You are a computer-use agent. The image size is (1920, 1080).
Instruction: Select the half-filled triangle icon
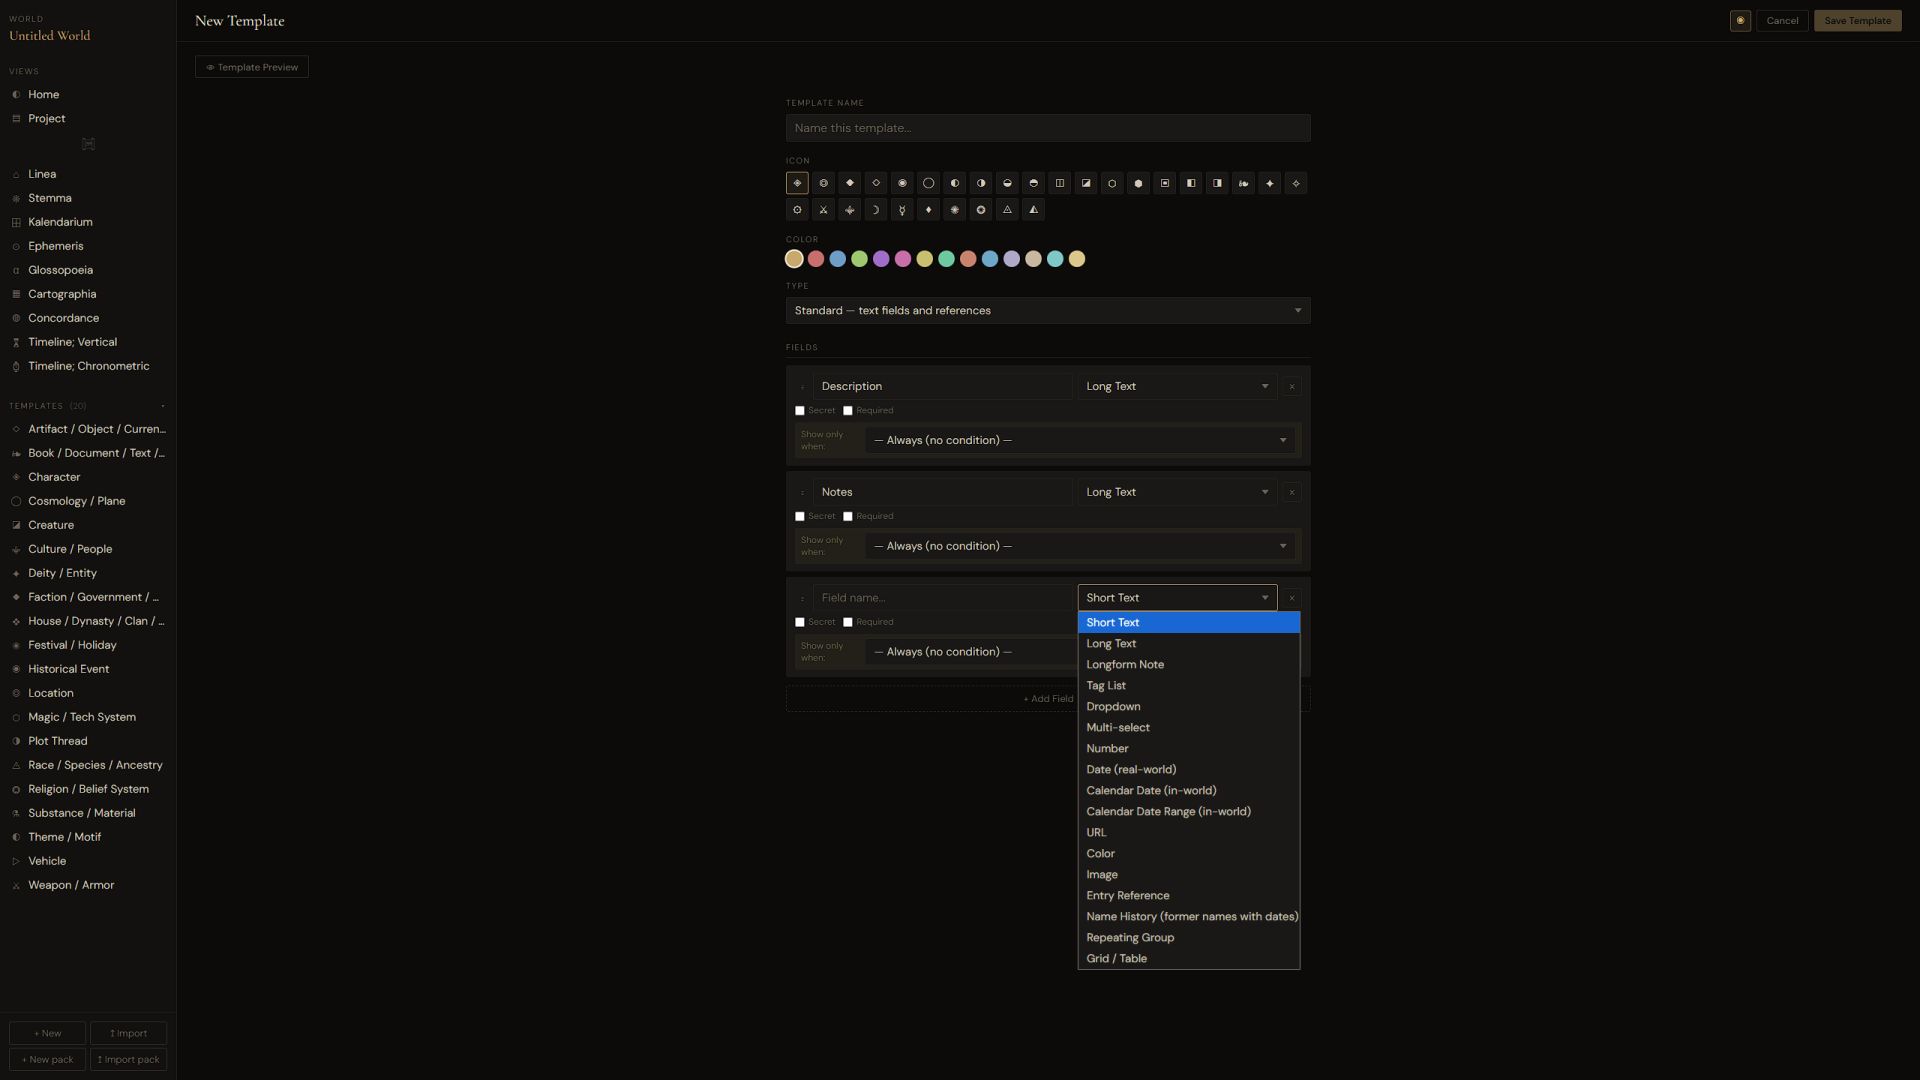pos(1033,210)
